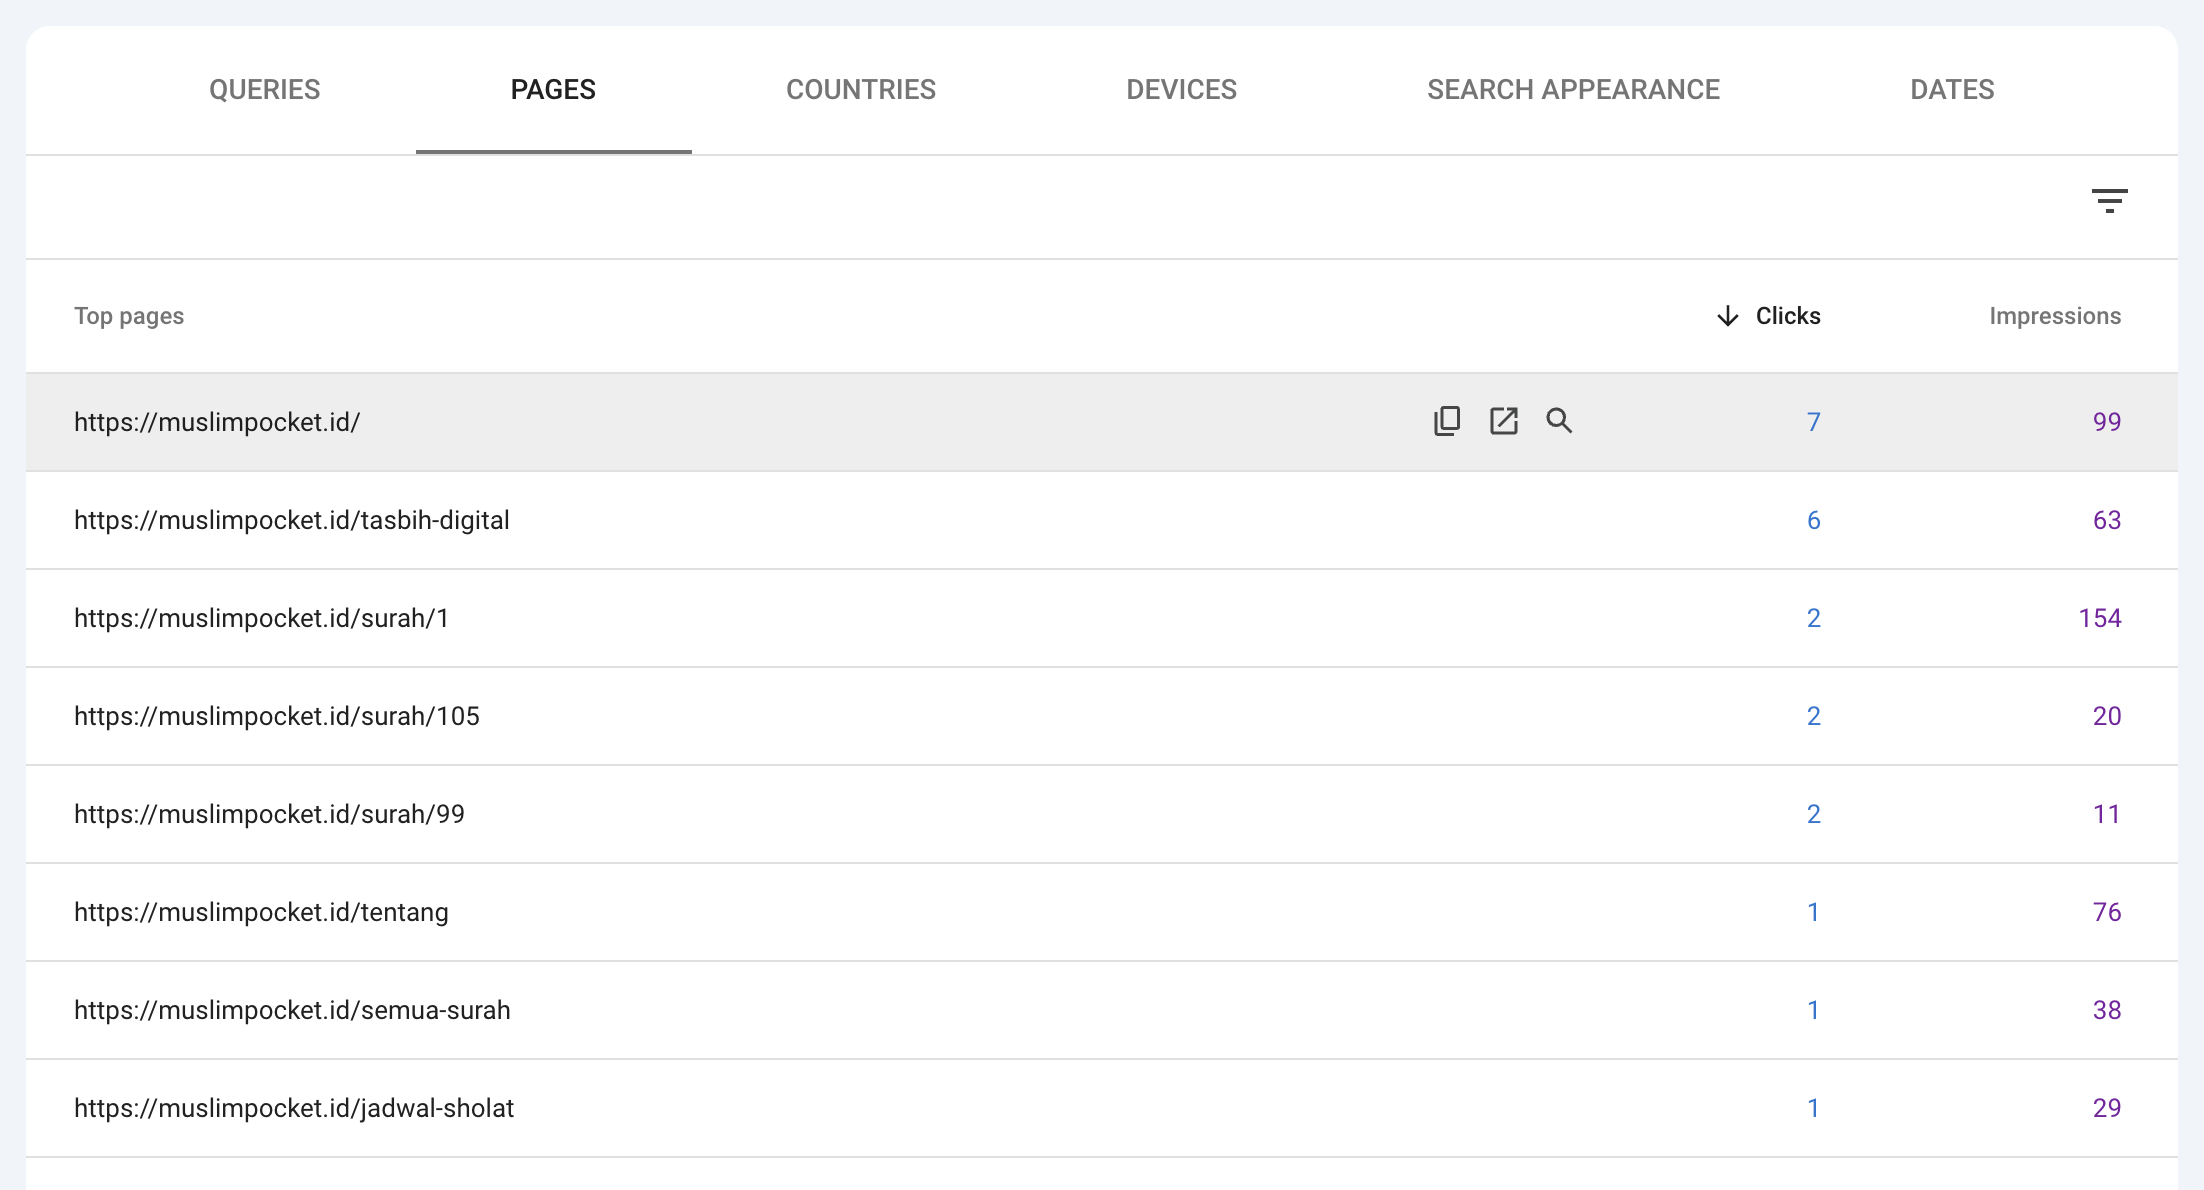Copy the URL https://muslimpocket.id/ using copy icon

1447,421
